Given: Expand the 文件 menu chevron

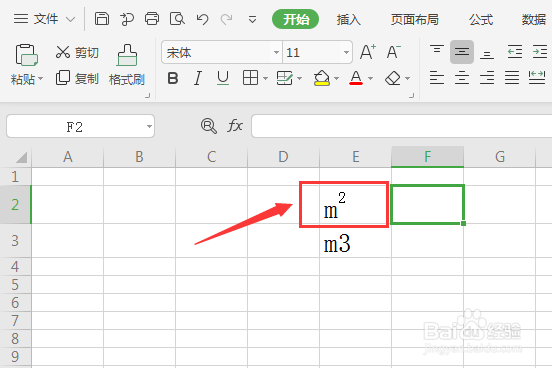Looking at the screenshot, I should click(x=71, y=19).
